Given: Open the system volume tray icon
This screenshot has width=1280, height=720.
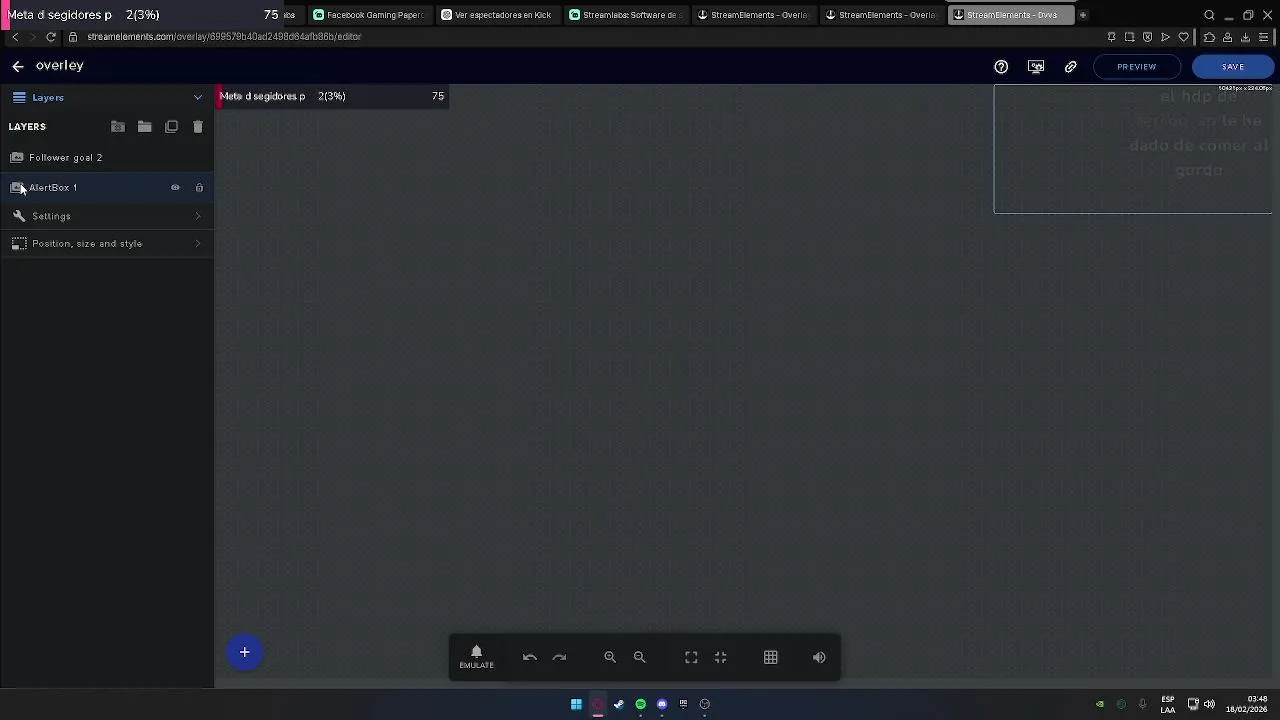Looking at the screenshot, I should tap(1209, 704).
